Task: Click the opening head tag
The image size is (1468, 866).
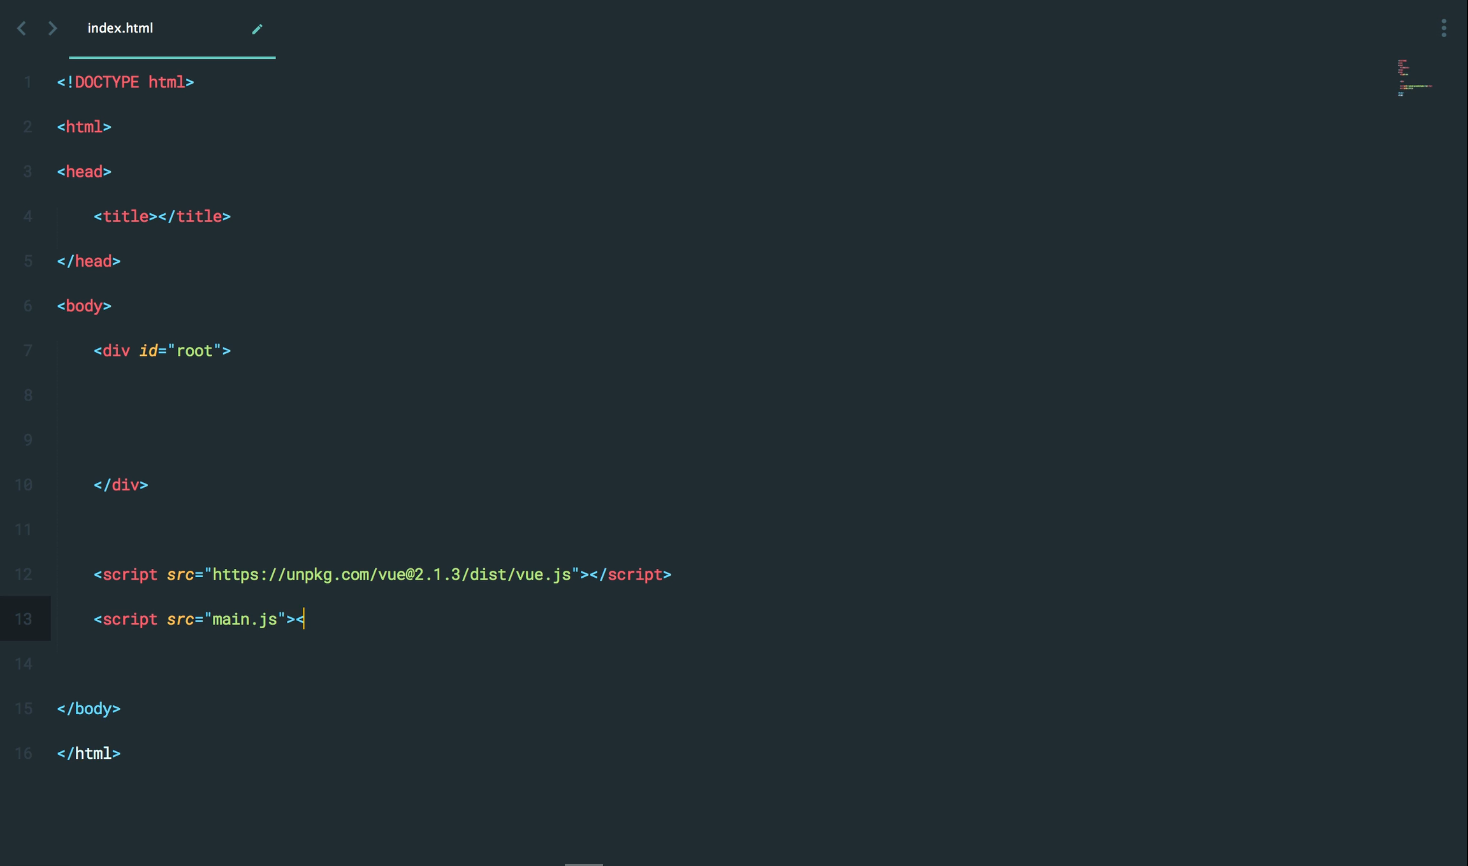Action: pos(84,172)
